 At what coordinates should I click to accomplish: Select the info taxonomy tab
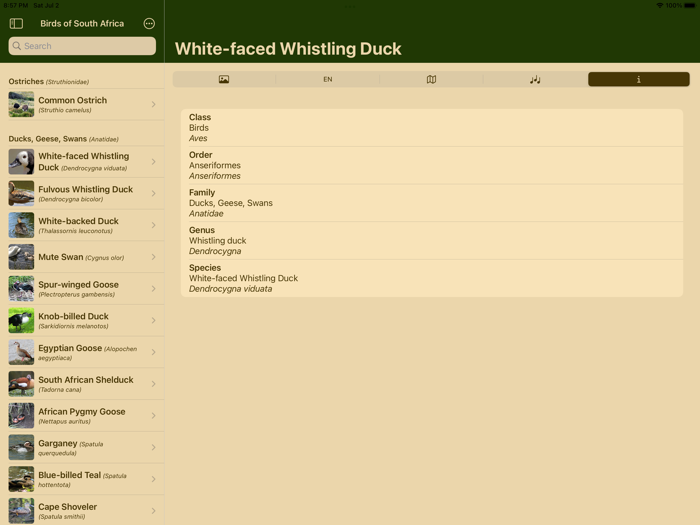coord(639,79)
